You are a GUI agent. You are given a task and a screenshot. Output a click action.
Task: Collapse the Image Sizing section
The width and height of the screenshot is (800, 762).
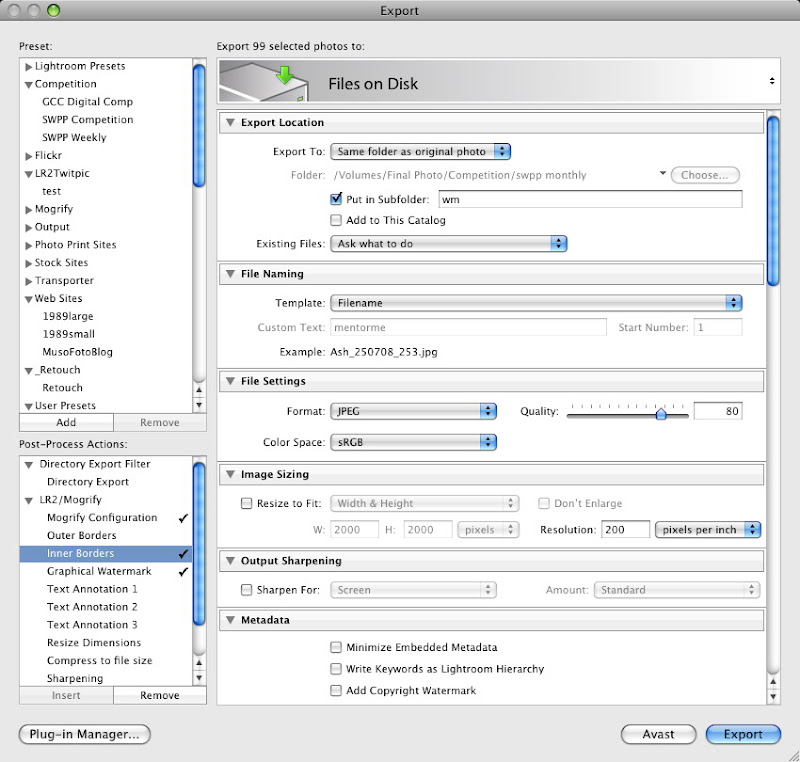pyautogui.click(x=230, y=474)
